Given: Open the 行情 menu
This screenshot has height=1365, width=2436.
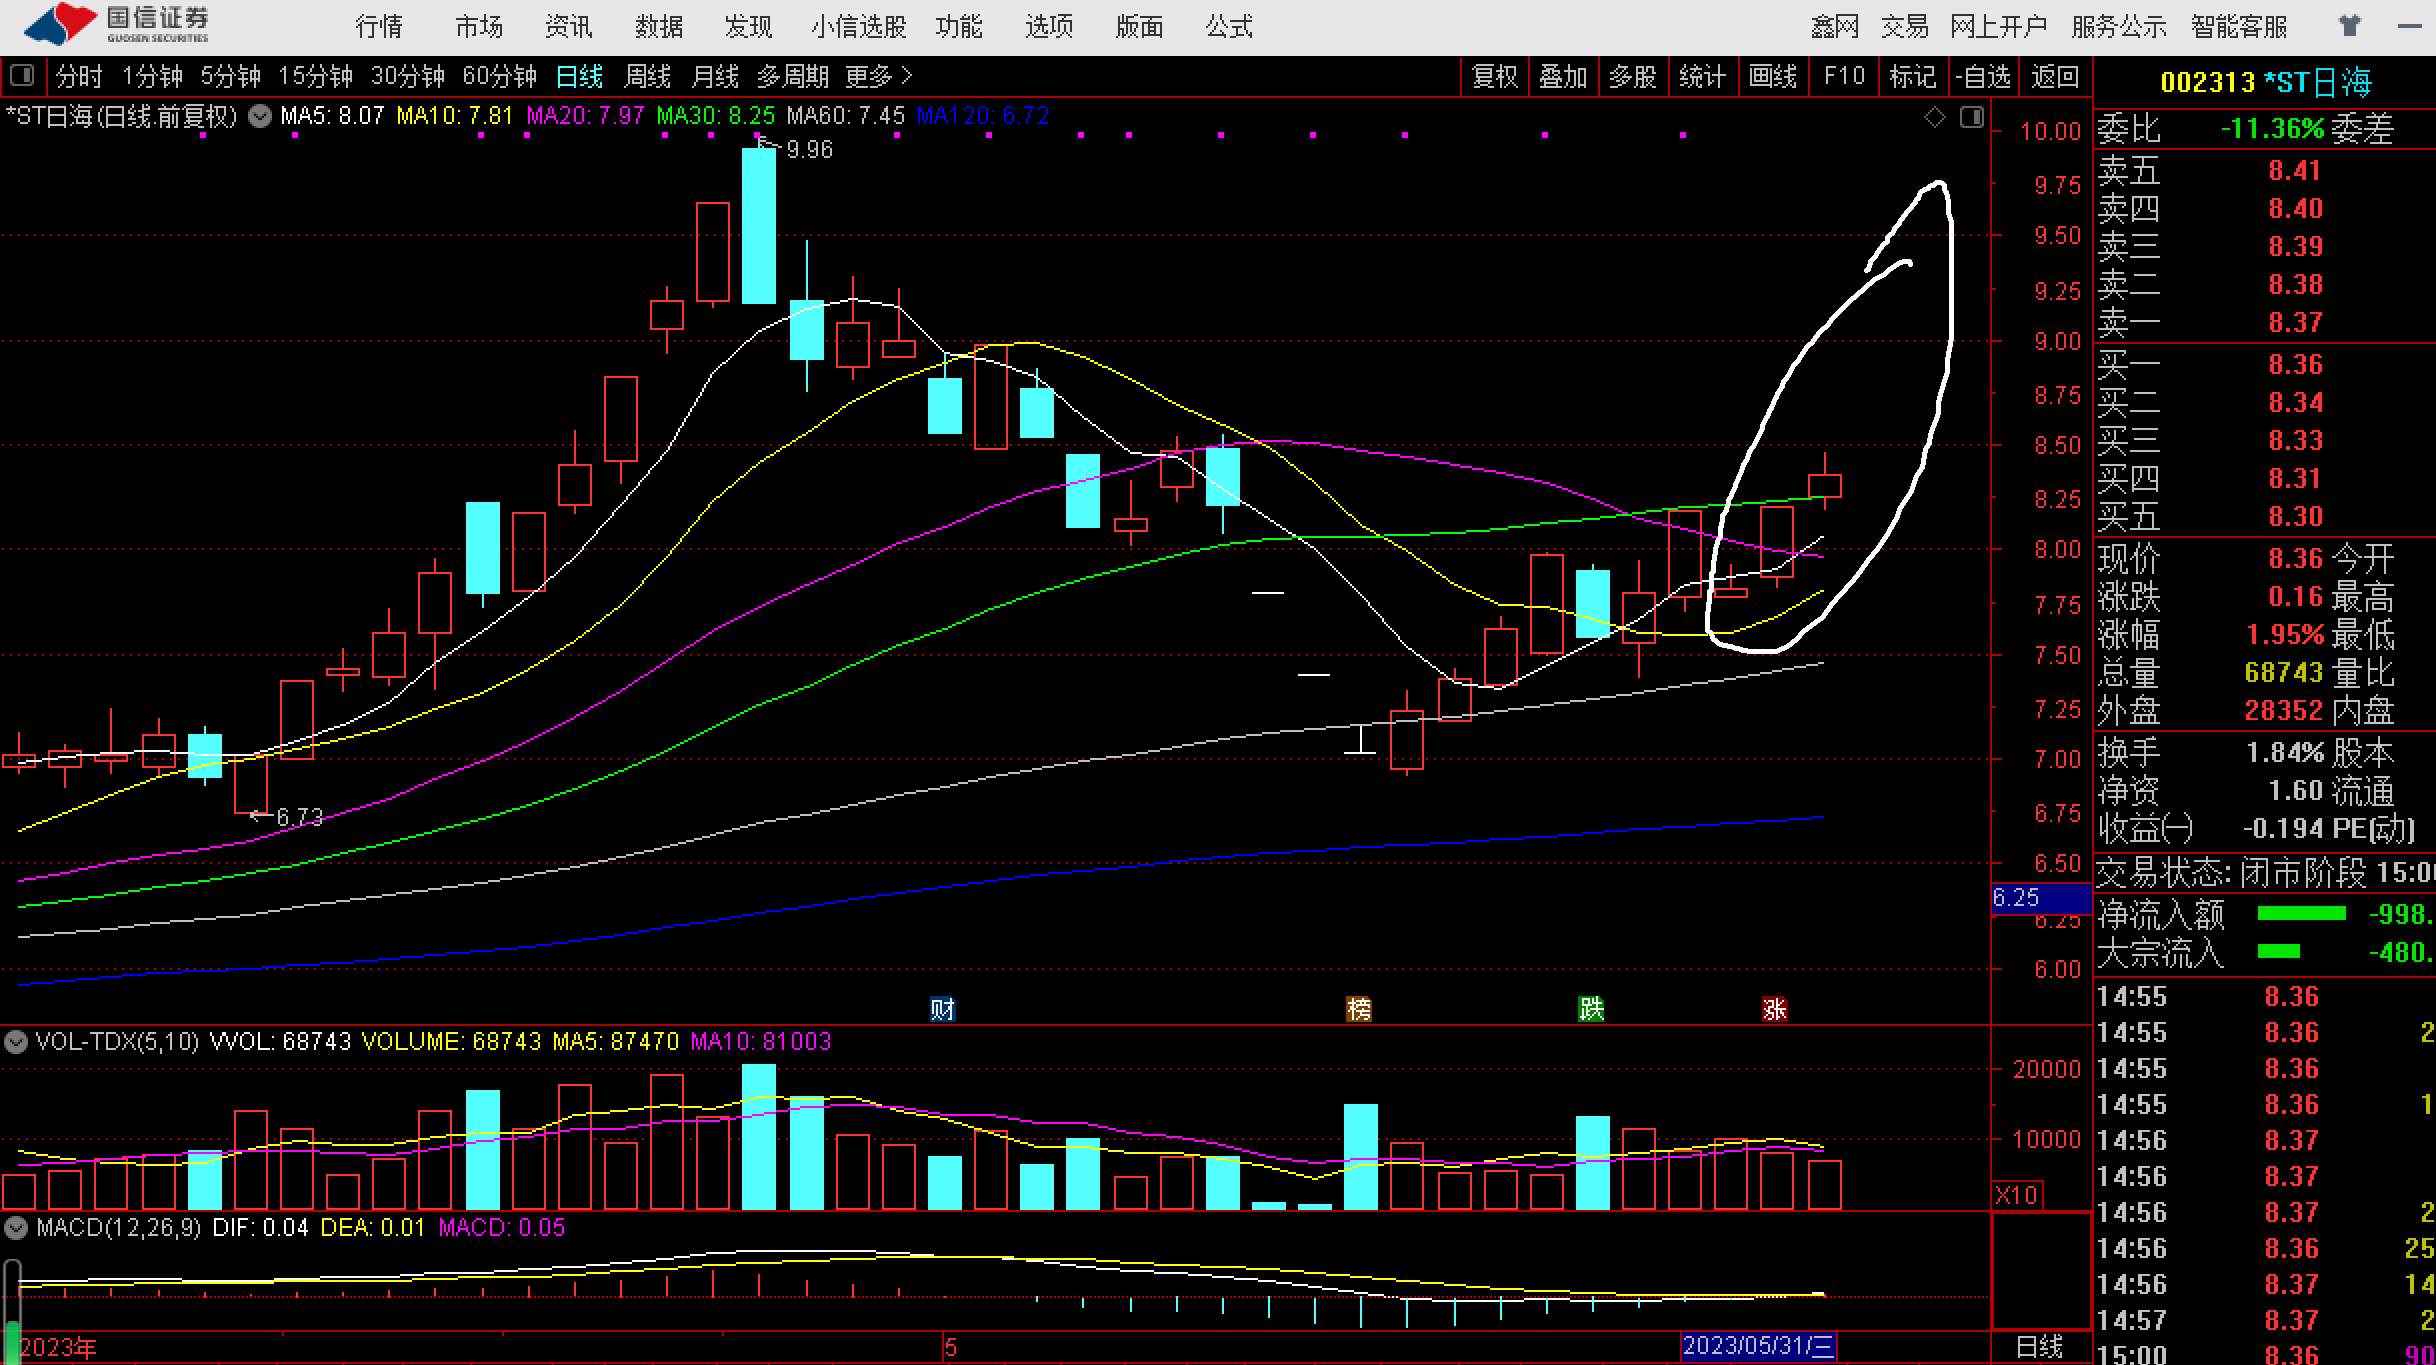Looking at the screenshot, I should click(379, 27).
